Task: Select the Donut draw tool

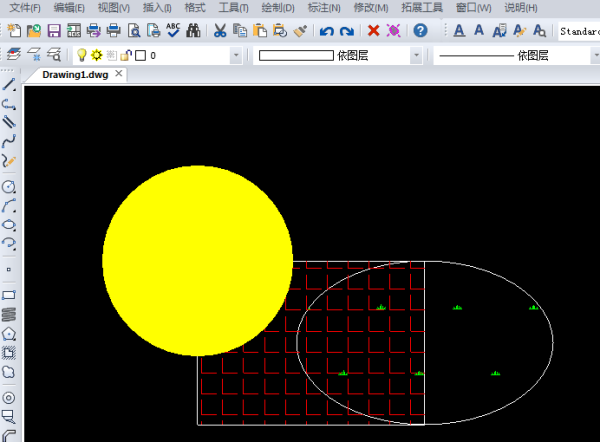Action: coord(9,398)
